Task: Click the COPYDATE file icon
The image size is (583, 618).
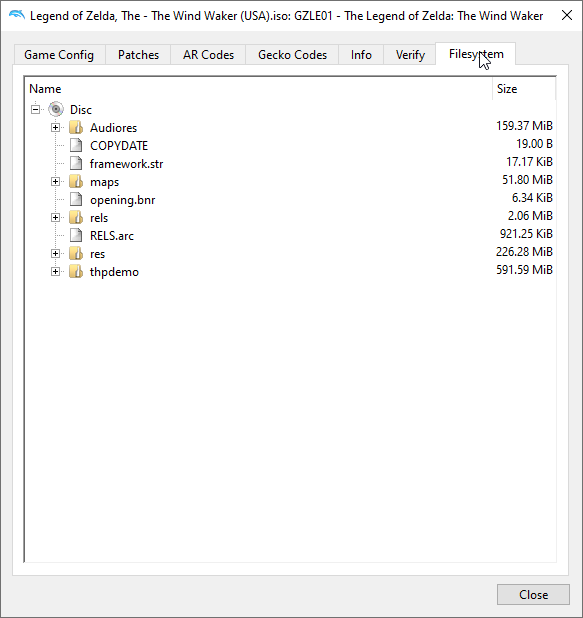Action: coord(76,145)
